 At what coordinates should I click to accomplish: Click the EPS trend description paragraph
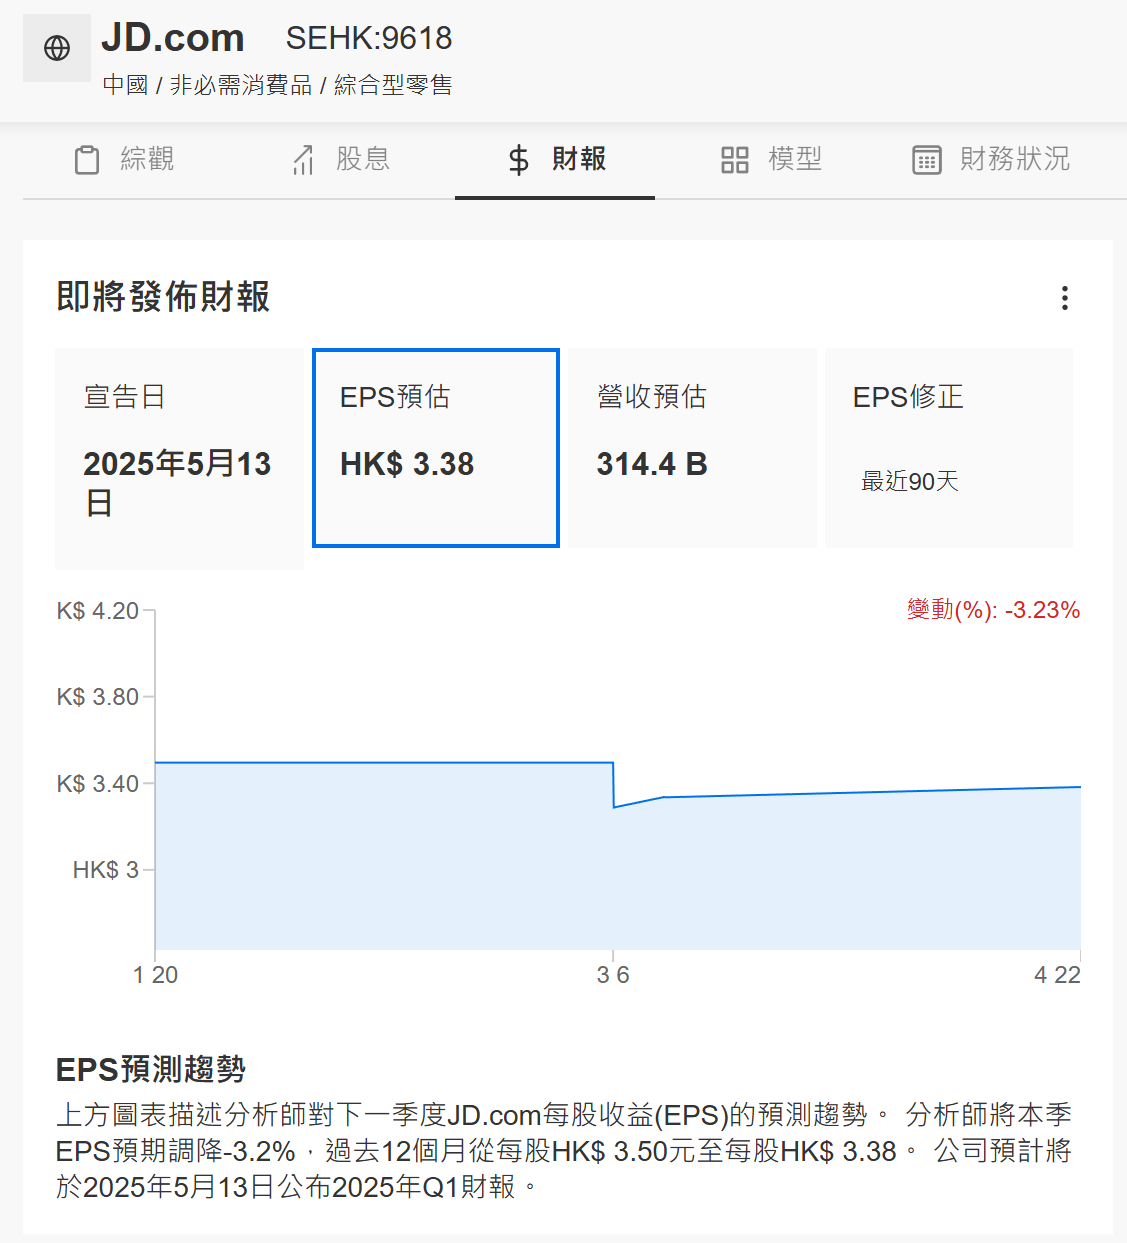pos(564,1150)
